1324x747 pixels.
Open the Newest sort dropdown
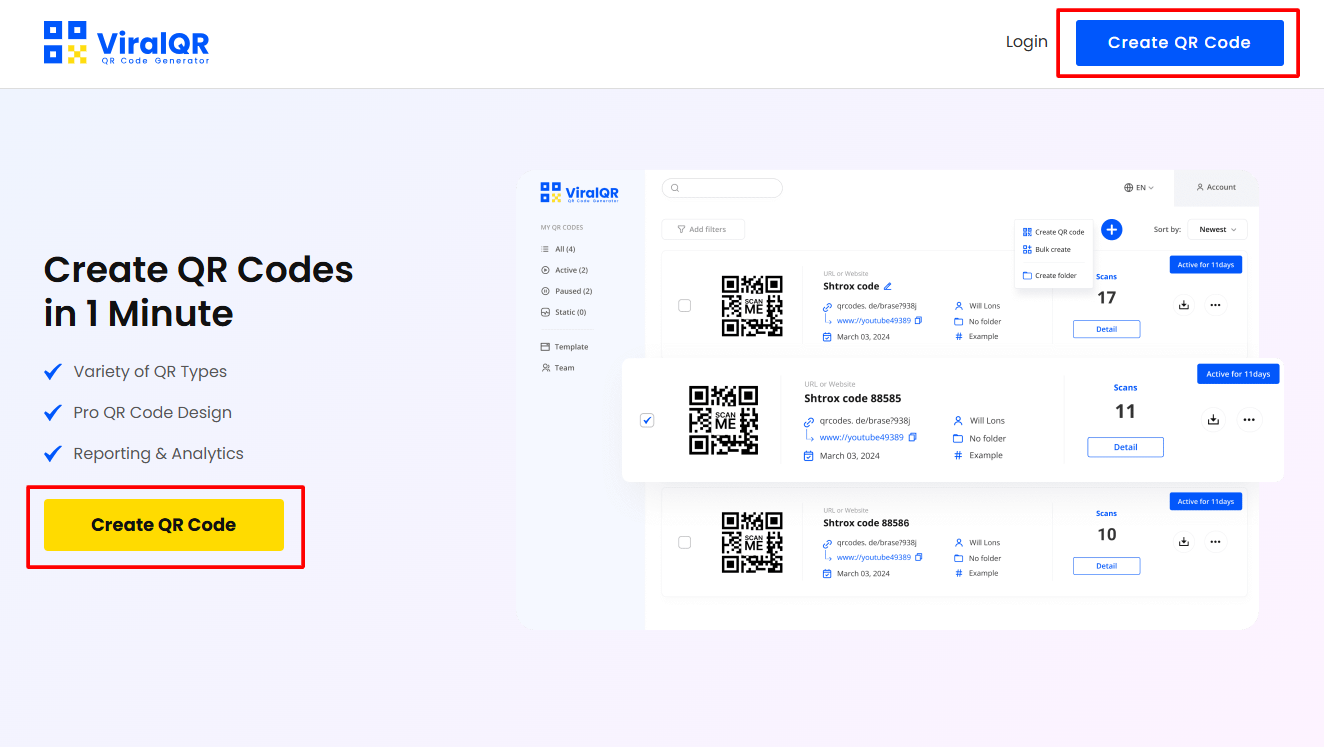(1217, 229)
